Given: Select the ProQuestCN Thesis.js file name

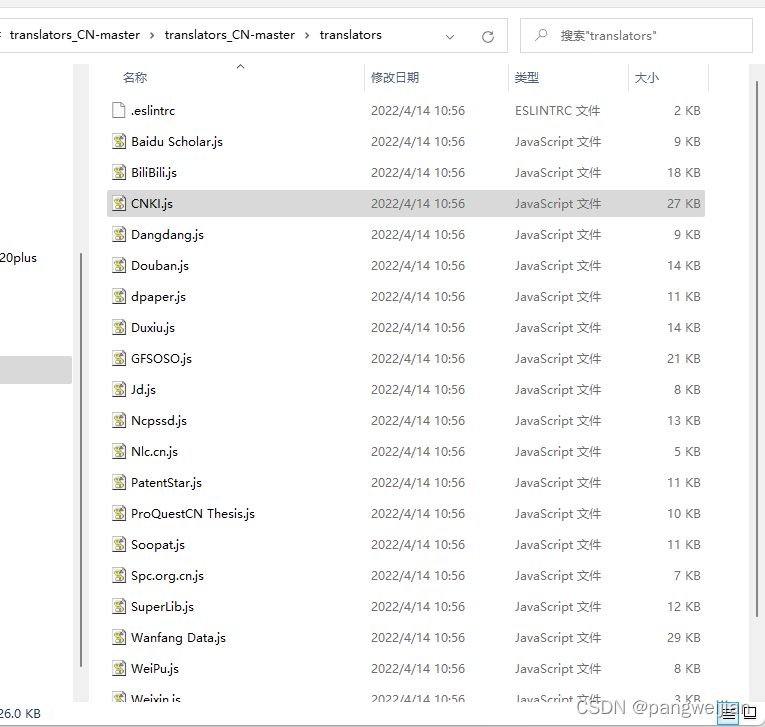Looking at the screenshot, I should coord(193,513).
